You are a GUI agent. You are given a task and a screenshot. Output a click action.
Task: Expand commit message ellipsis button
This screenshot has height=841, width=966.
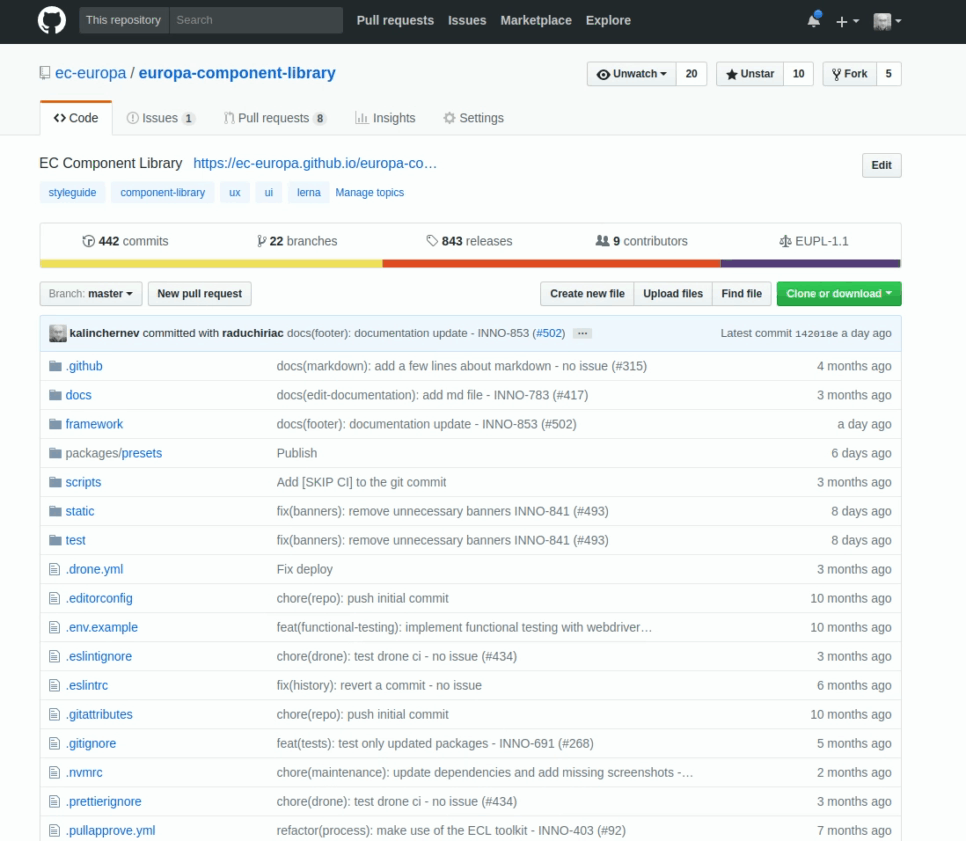582,333
